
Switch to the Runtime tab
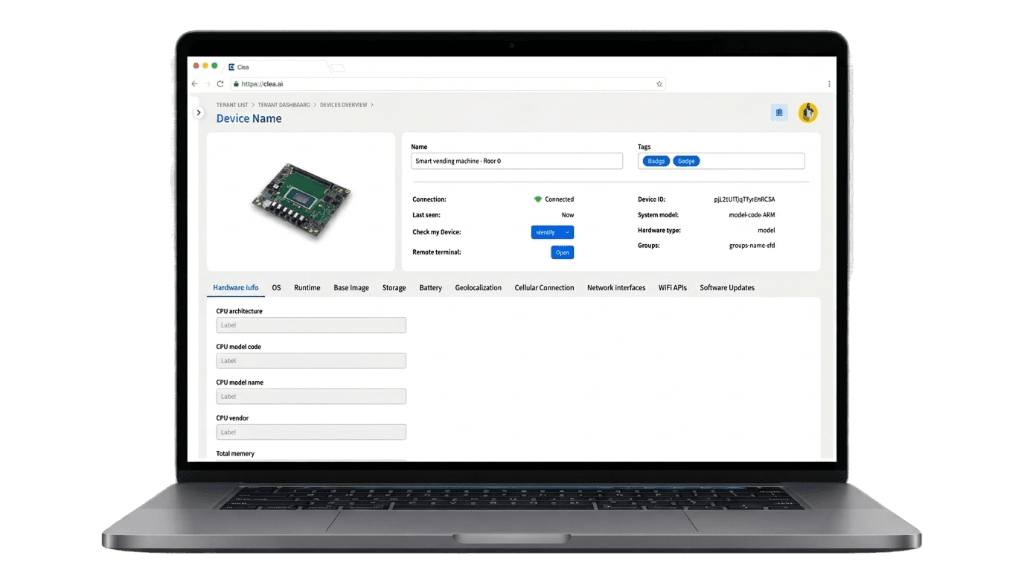tap(307, 287)
